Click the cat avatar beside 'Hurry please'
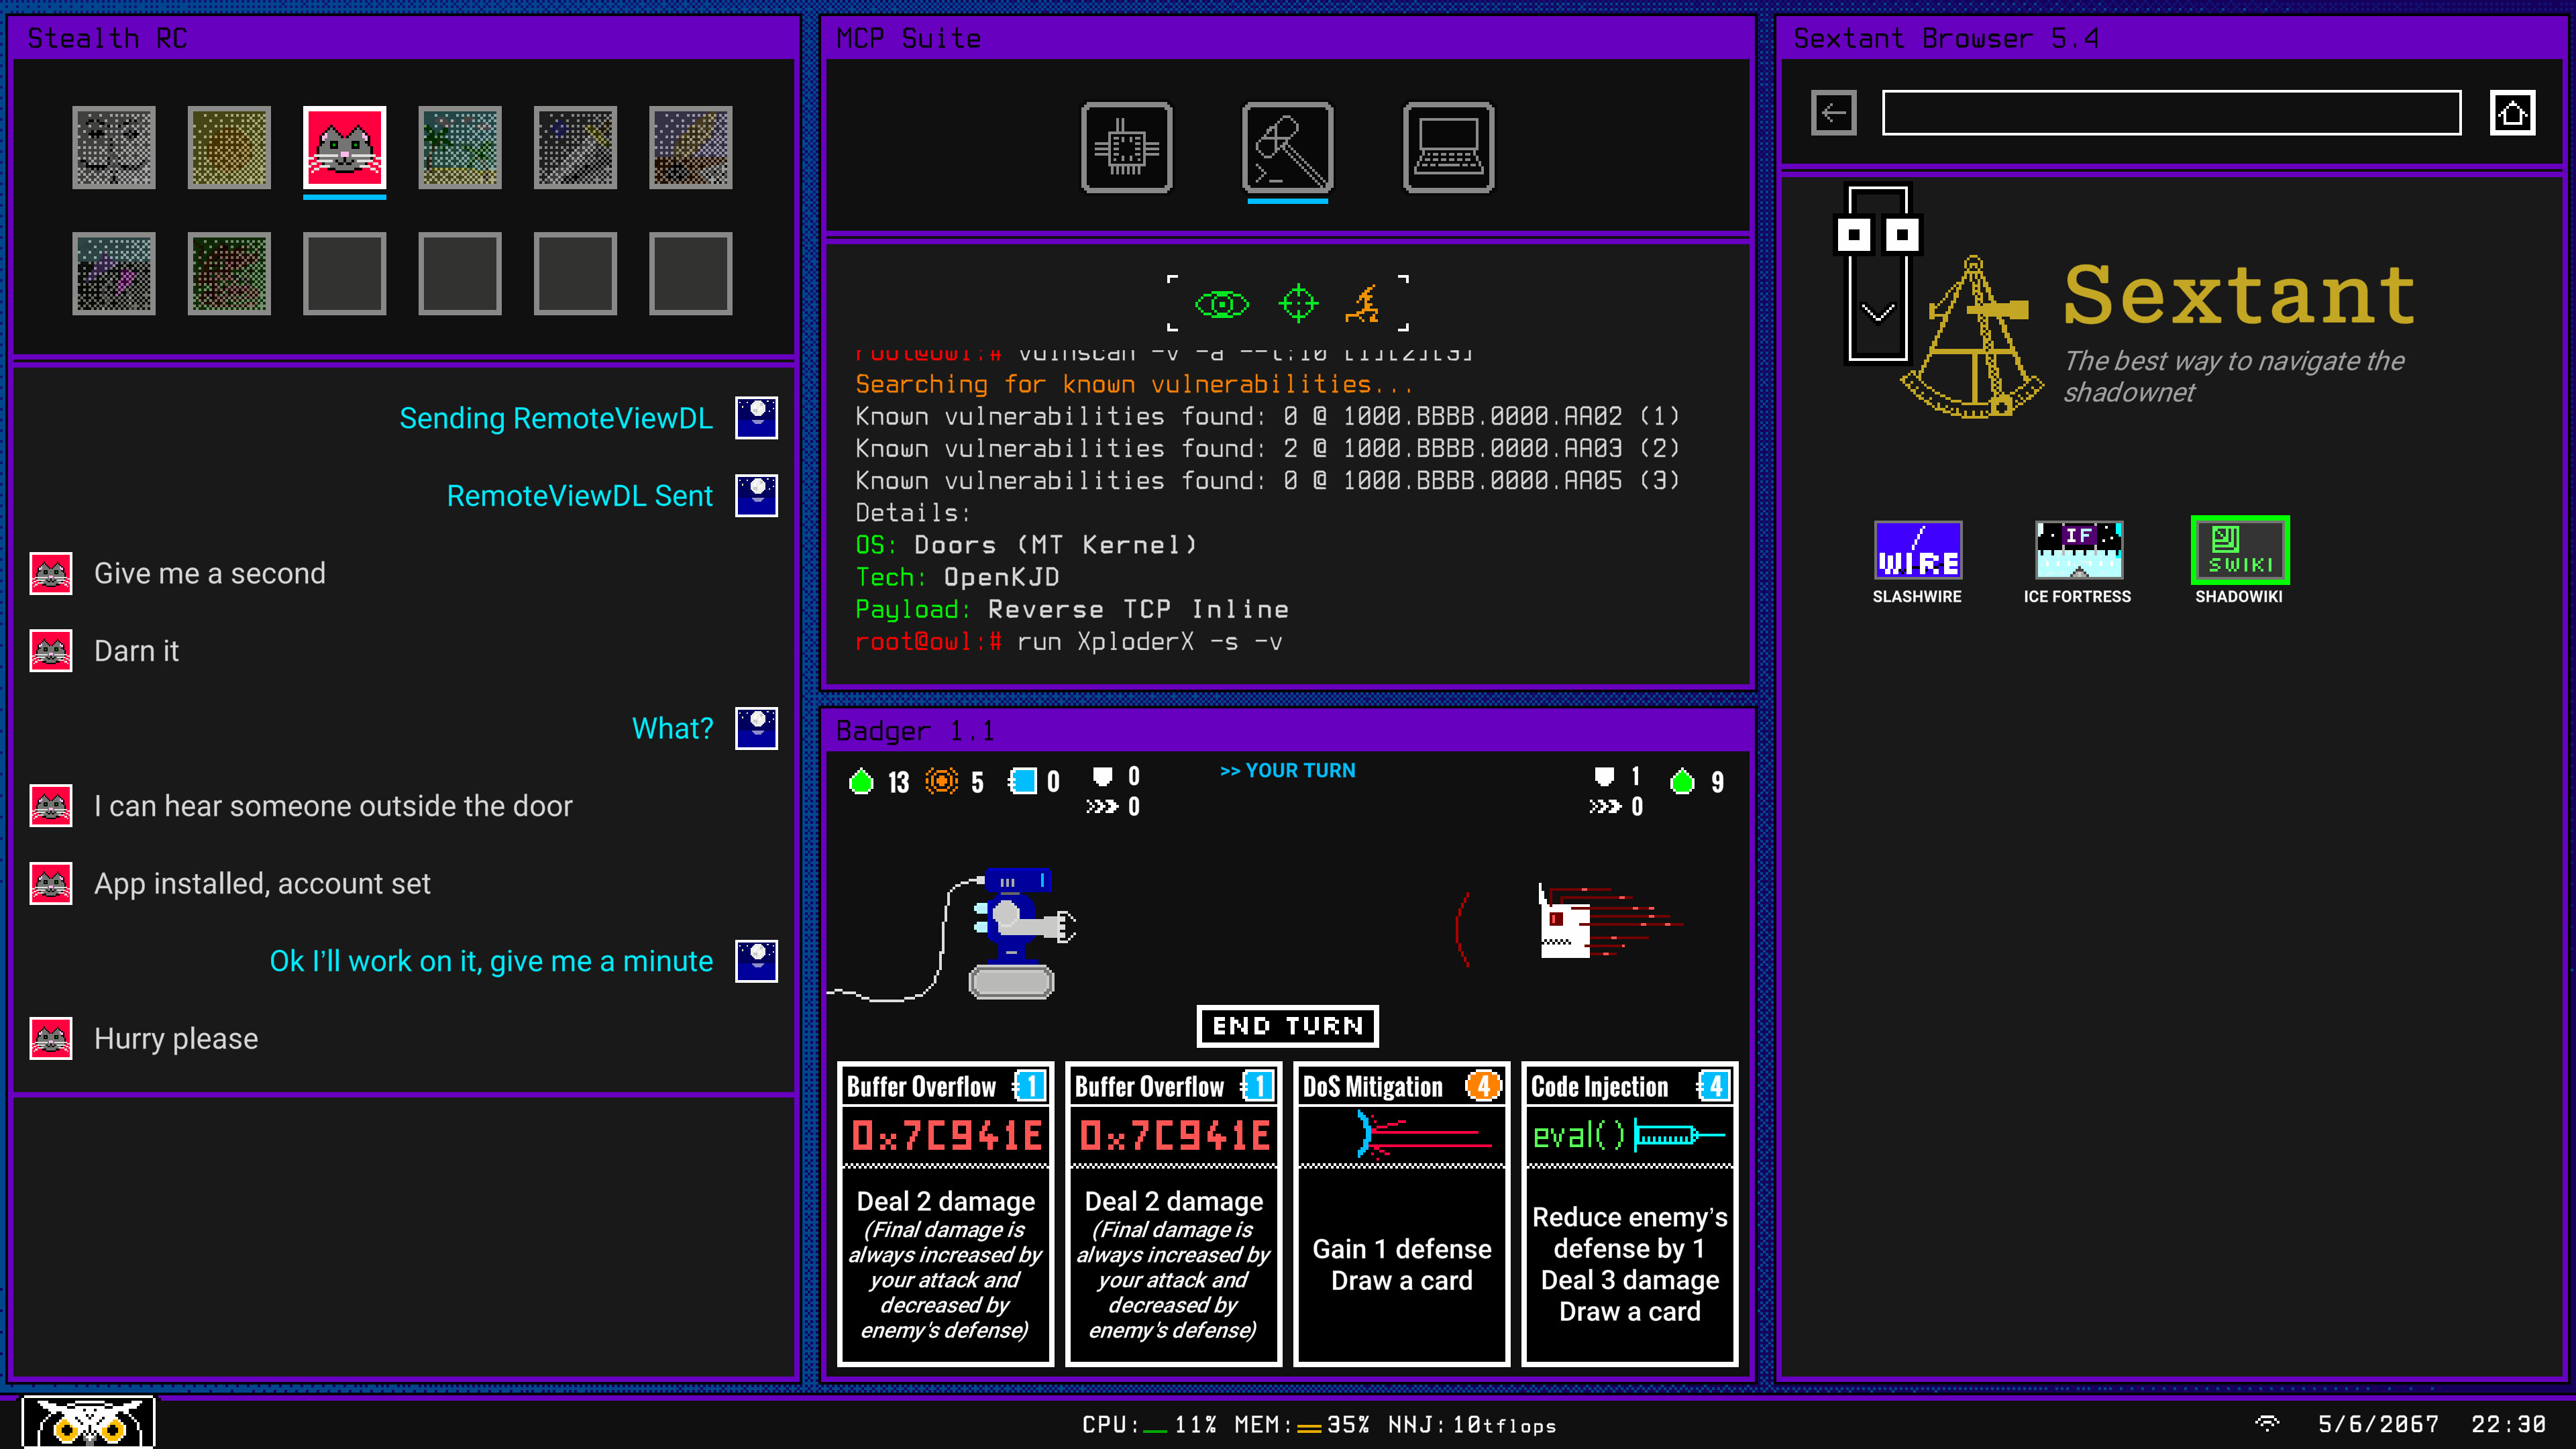Image resolution: width=2576 pixels, height=1449 pixels. [x=50, y=1038]
